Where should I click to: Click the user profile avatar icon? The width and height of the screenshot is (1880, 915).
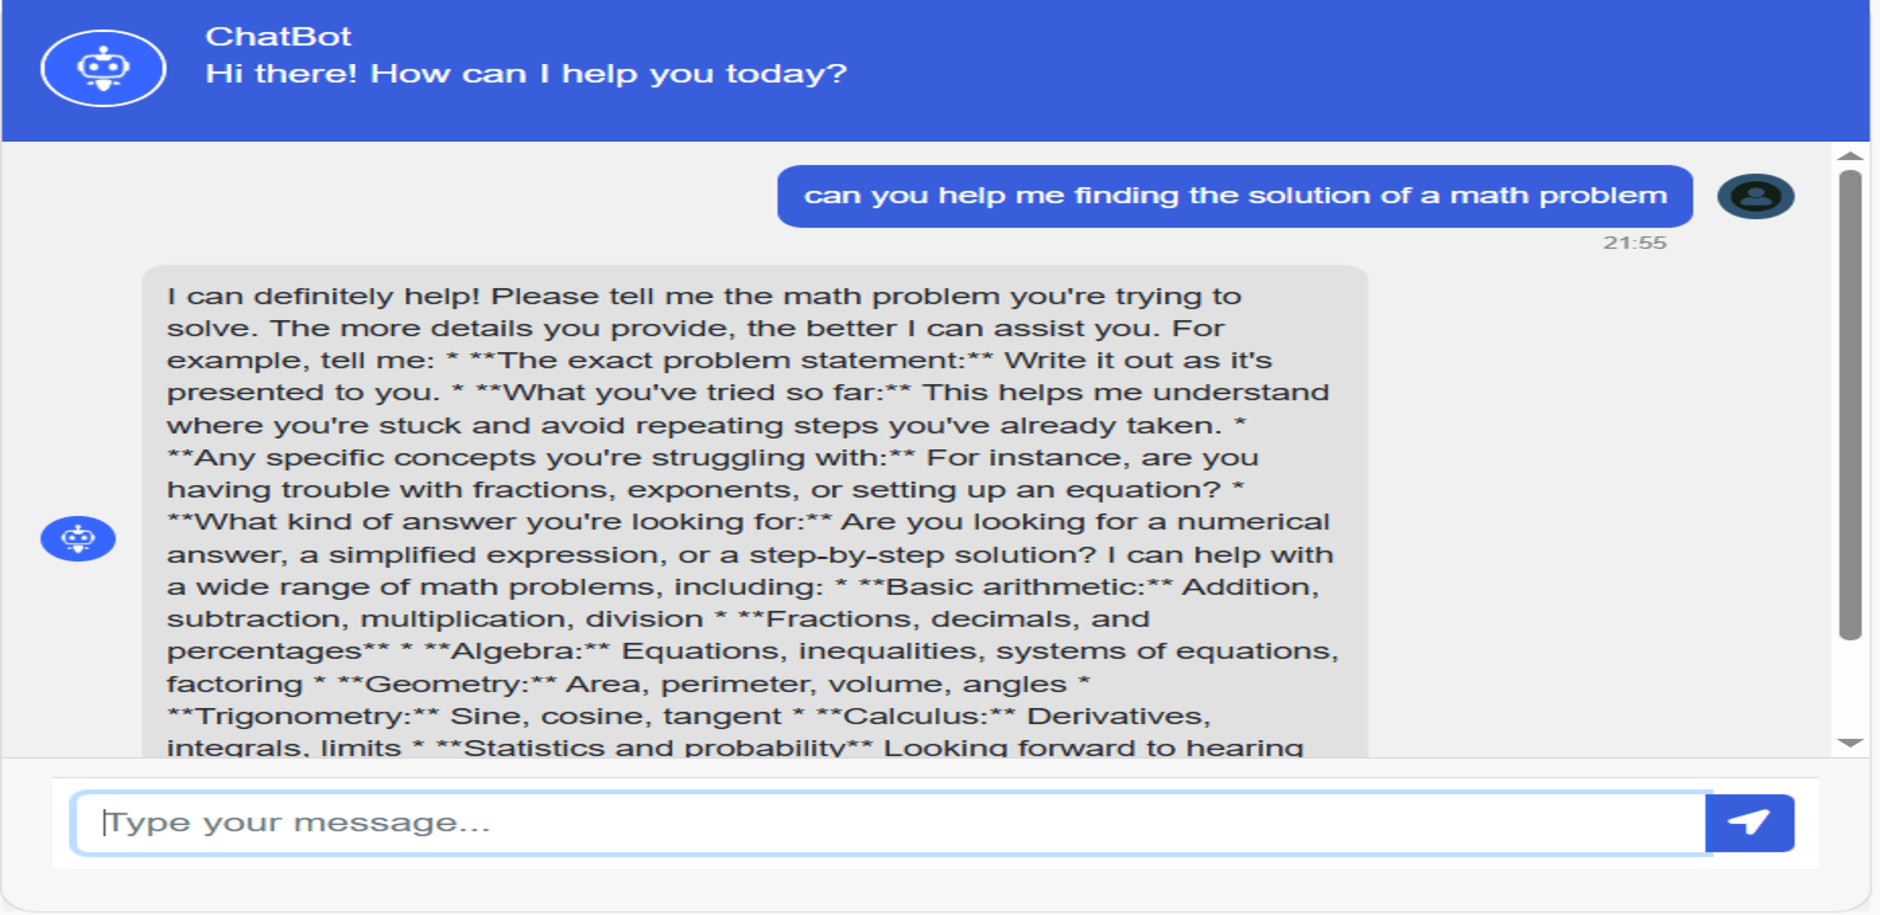coord(1755,196)
